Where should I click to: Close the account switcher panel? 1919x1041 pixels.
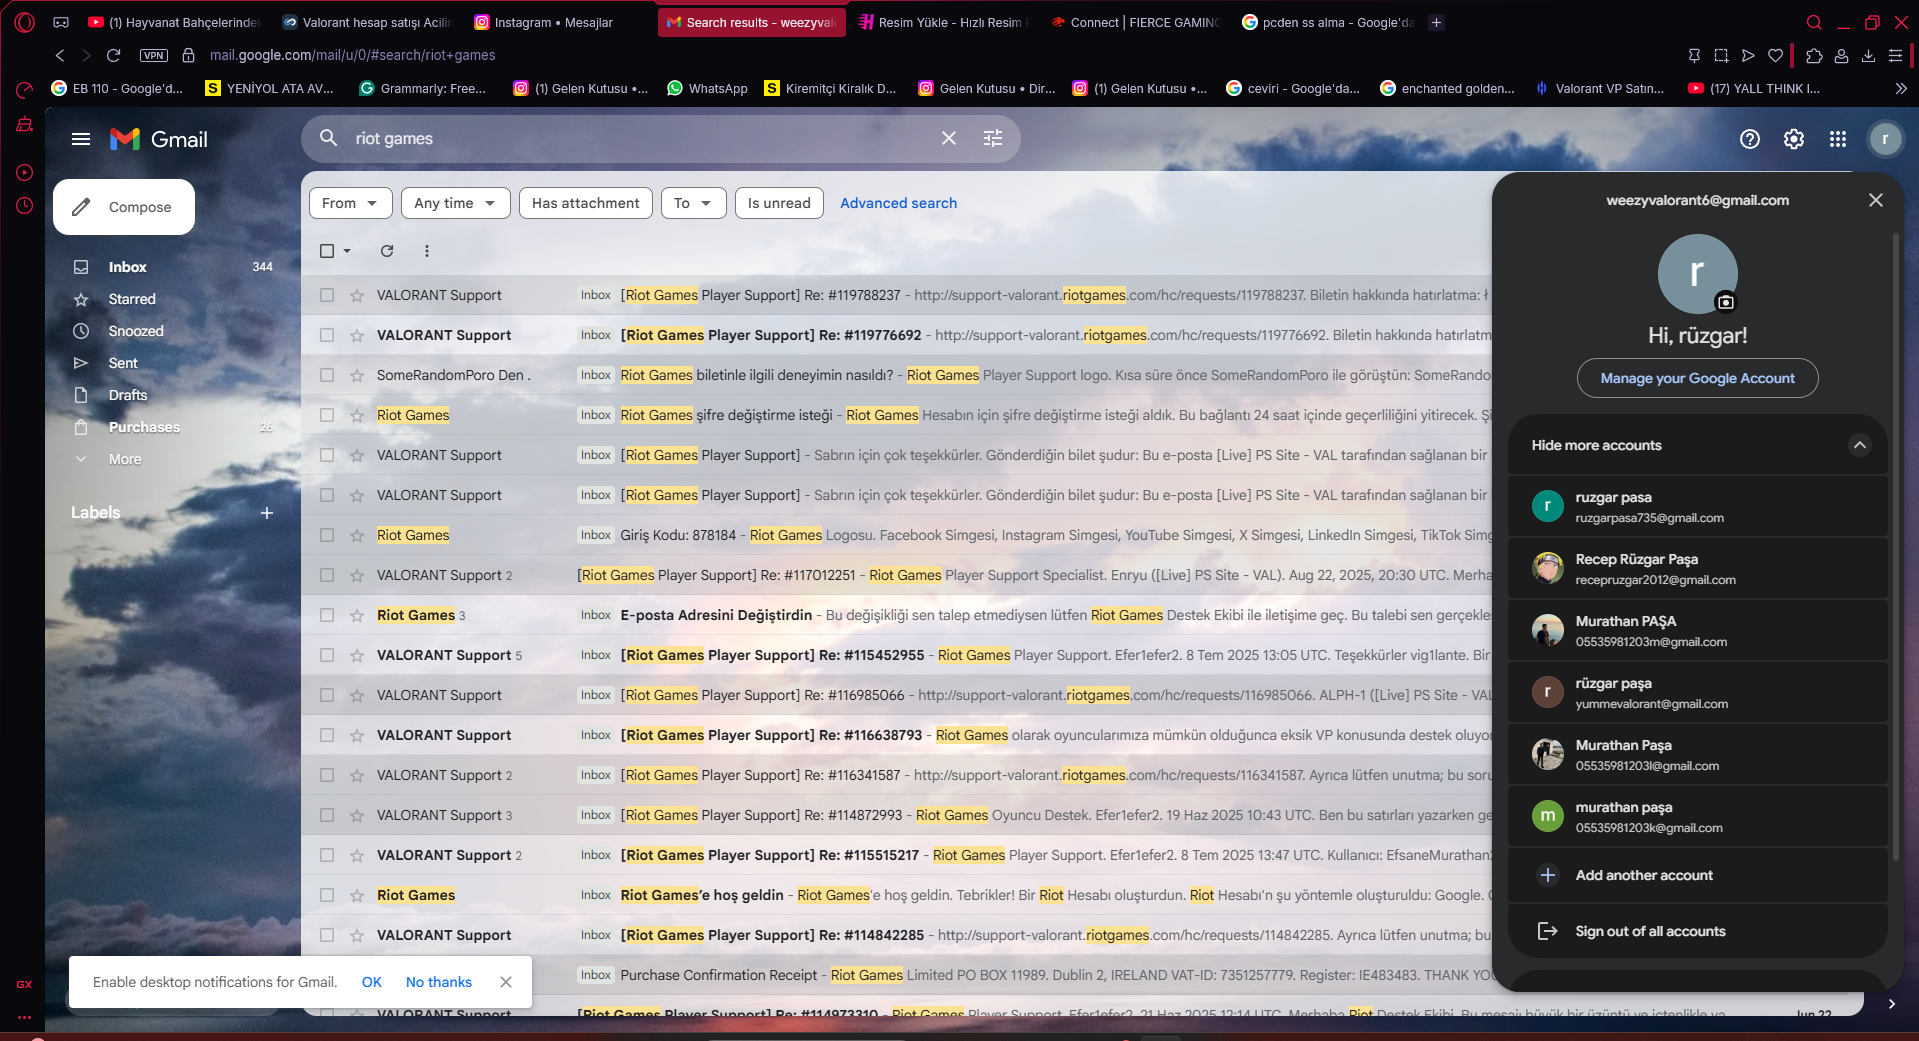point(1876,200)
